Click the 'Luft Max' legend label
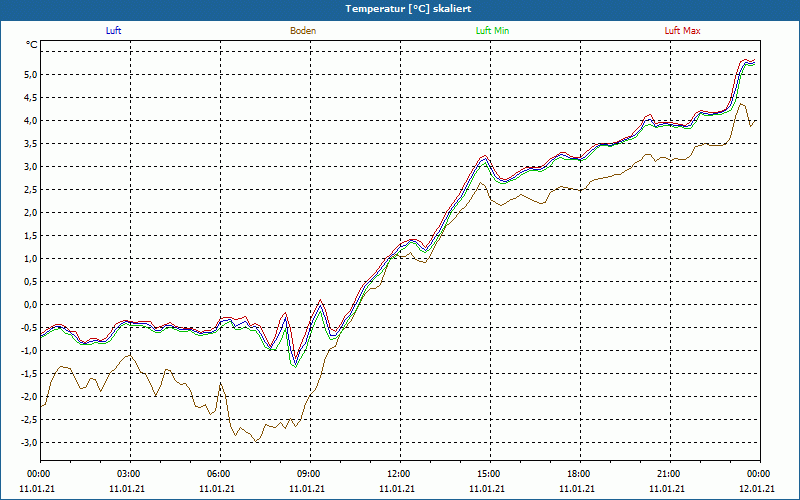Viewport: 800px width, 500px height. point(682,31)
